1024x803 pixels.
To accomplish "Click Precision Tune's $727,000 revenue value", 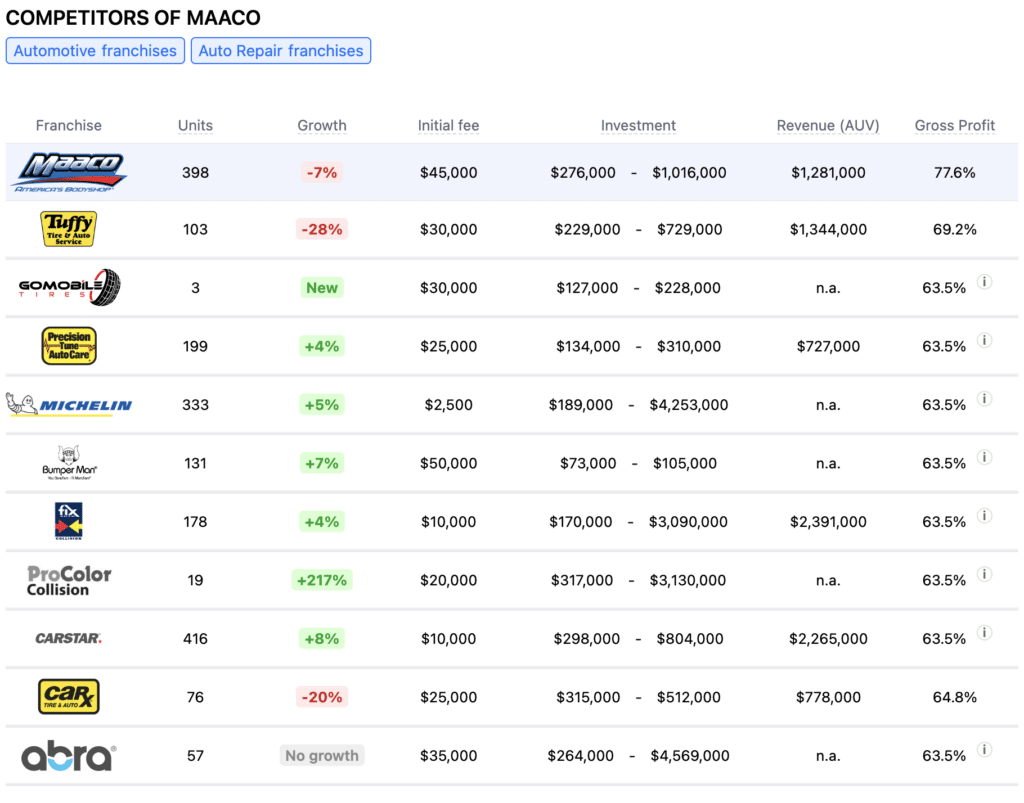I will (x=828, y=346).
